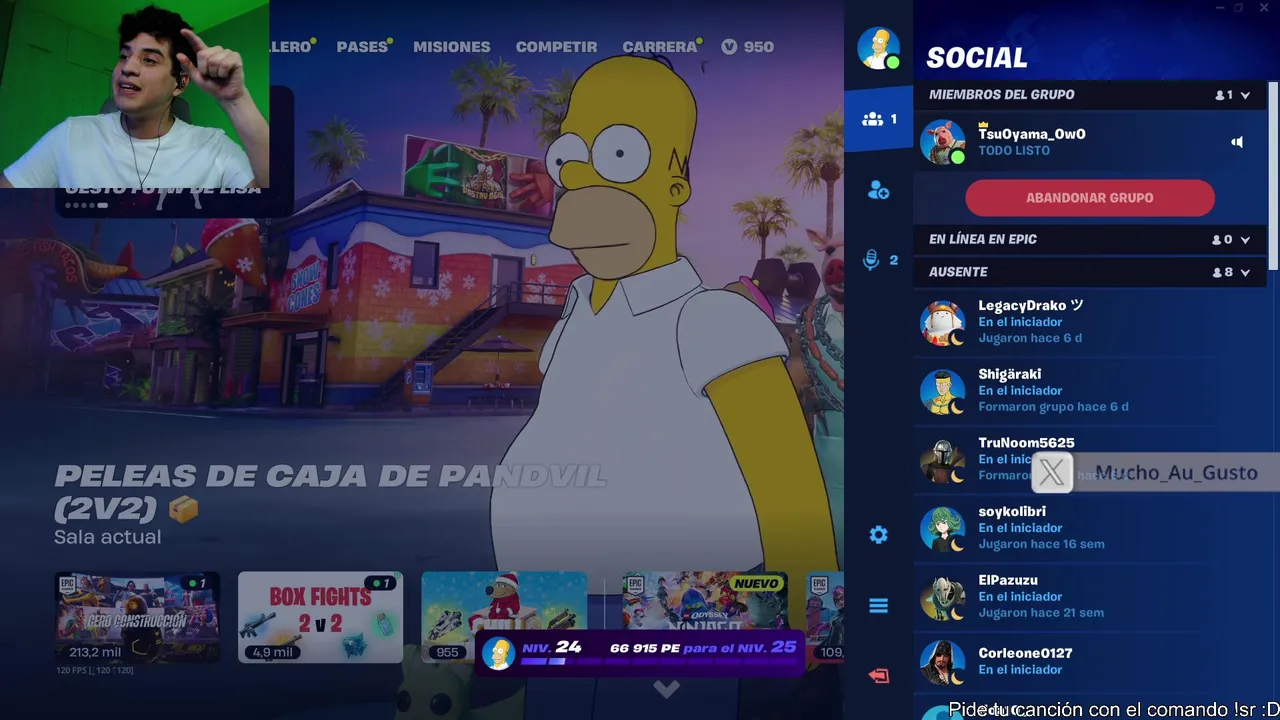Click ElPazuzu's avatar

[x=942, y=598]
